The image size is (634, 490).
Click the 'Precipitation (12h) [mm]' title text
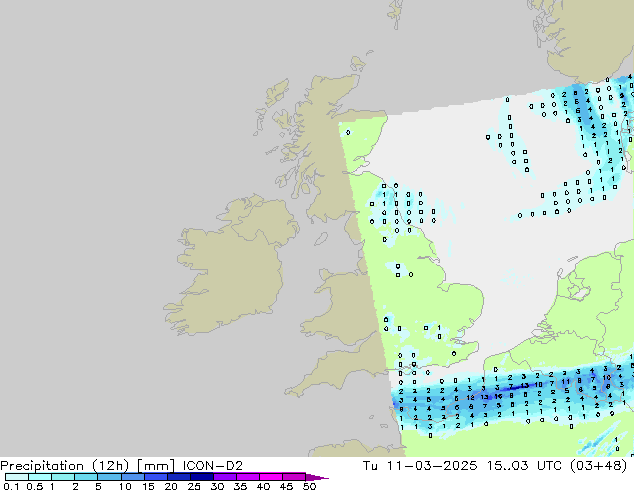coord(87,465)
